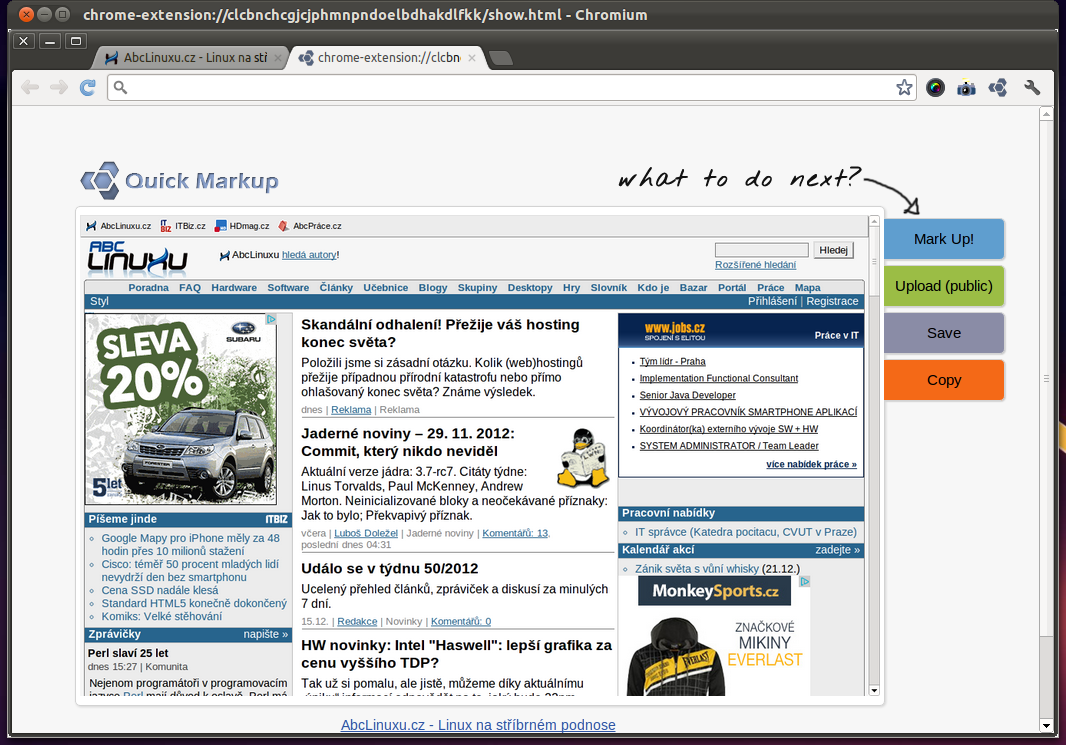Click the AbcLinuxu.cz favicon in the network bar
Image resolution: width=1066 pixels, height=745 pixels.
[91, 226]
